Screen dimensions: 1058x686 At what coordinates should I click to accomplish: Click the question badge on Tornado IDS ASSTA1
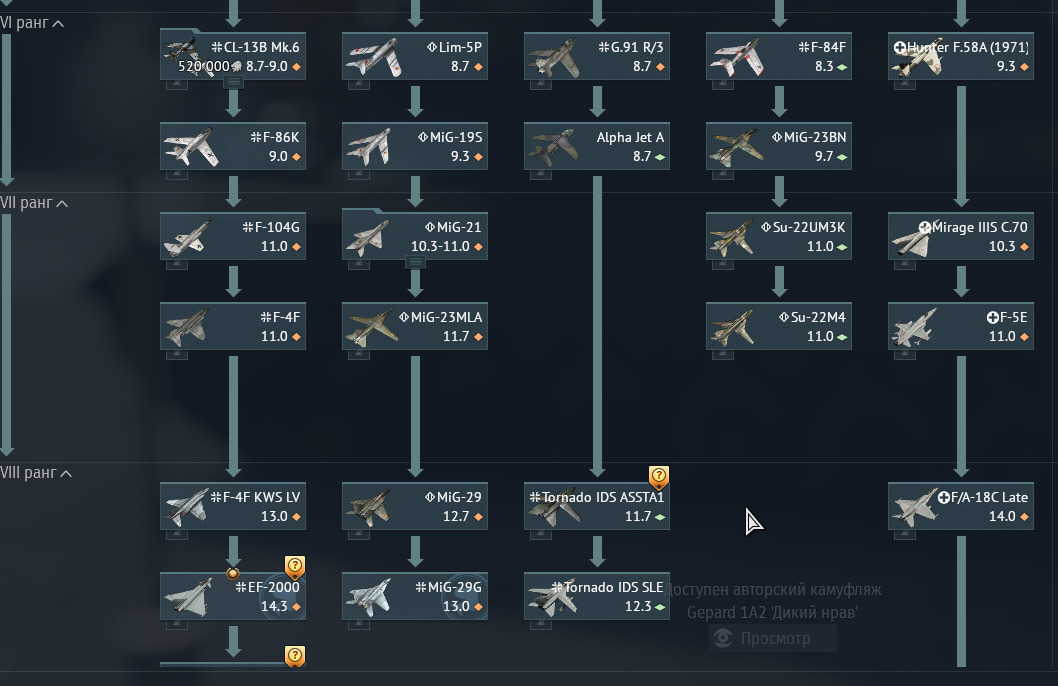(658, 476)
